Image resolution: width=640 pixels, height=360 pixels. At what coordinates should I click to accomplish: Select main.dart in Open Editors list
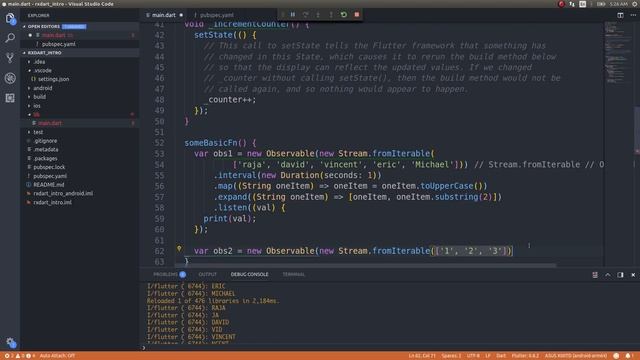click(x=80, y=36)
